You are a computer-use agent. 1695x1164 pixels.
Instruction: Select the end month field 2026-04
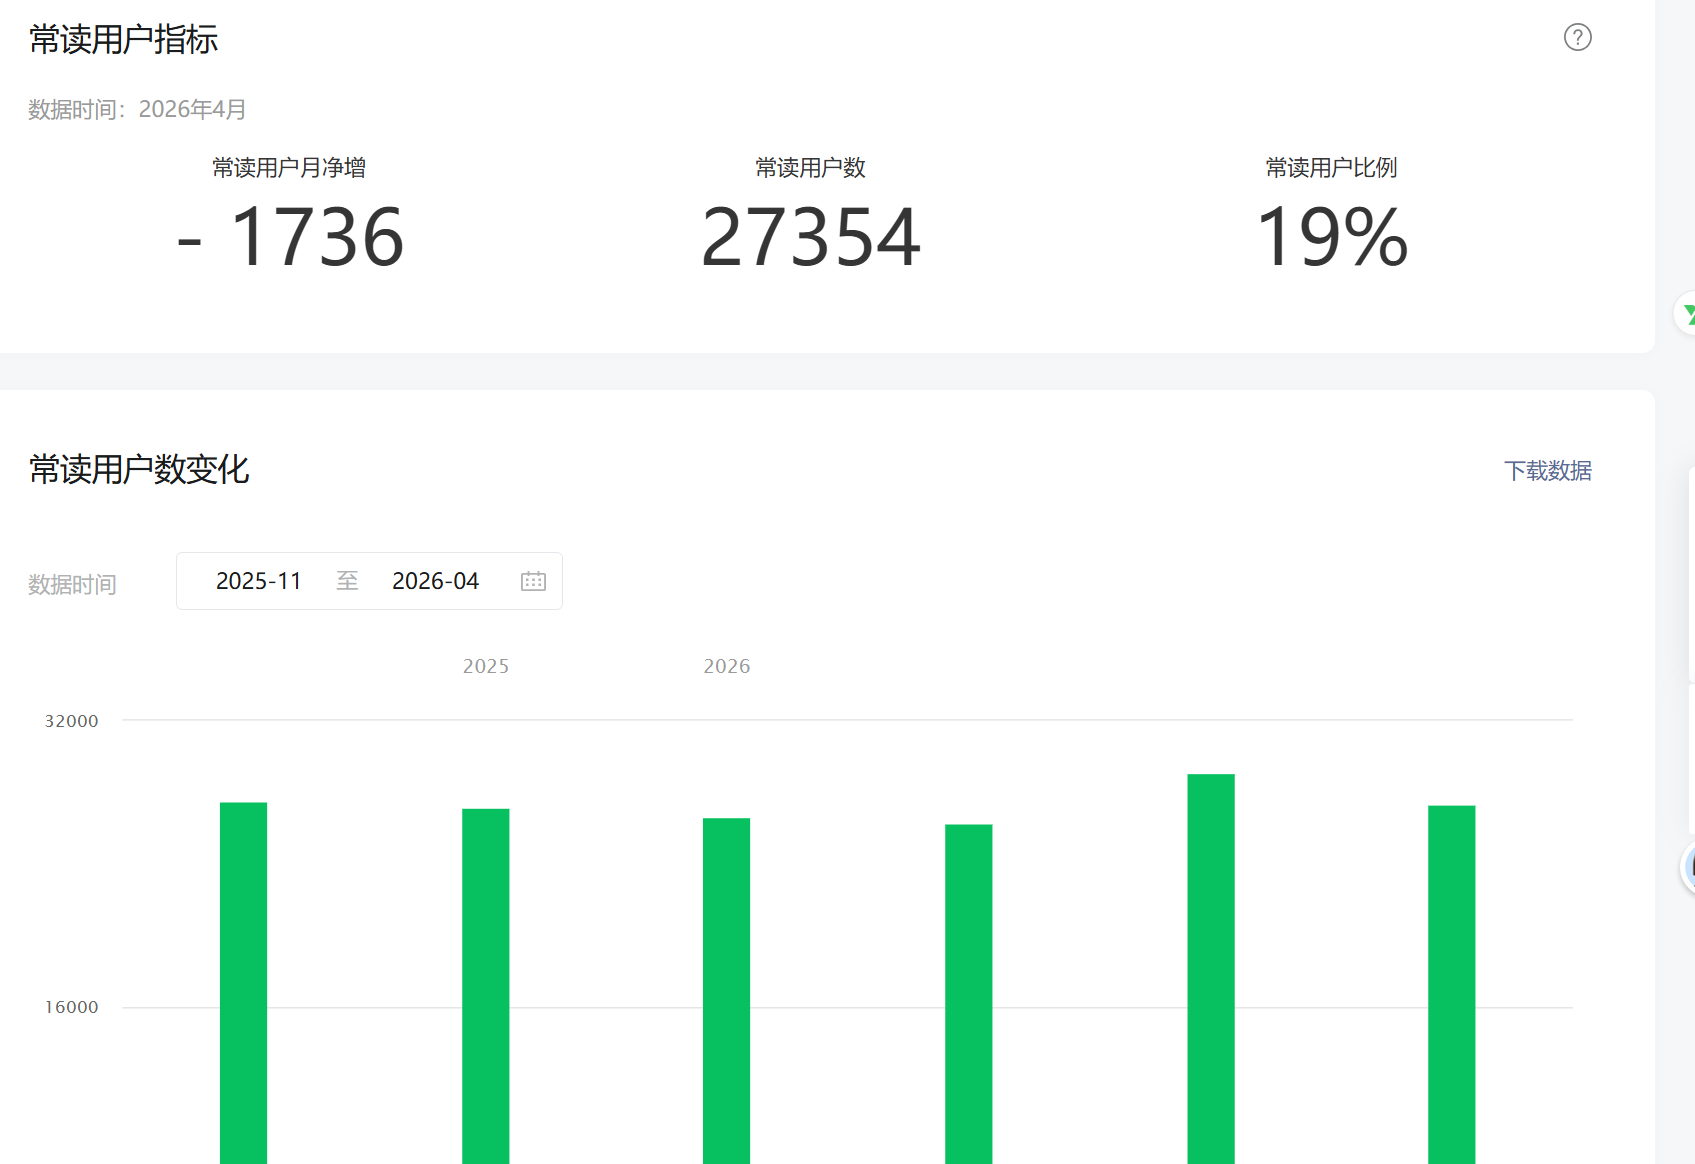click(x=435, y=581)
